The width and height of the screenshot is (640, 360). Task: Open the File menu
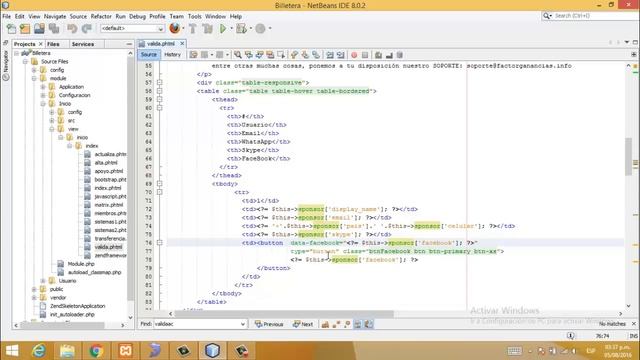point(7,16)
